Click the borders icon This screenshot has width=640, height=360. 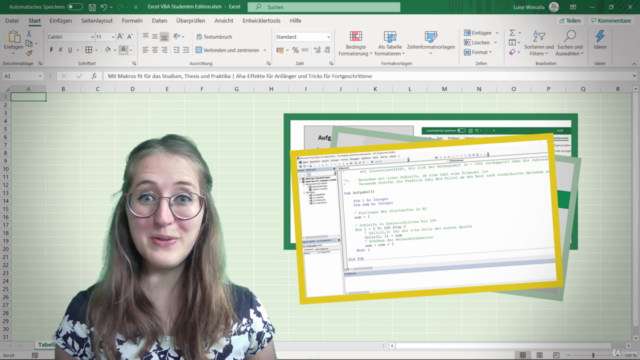[89, 50]
